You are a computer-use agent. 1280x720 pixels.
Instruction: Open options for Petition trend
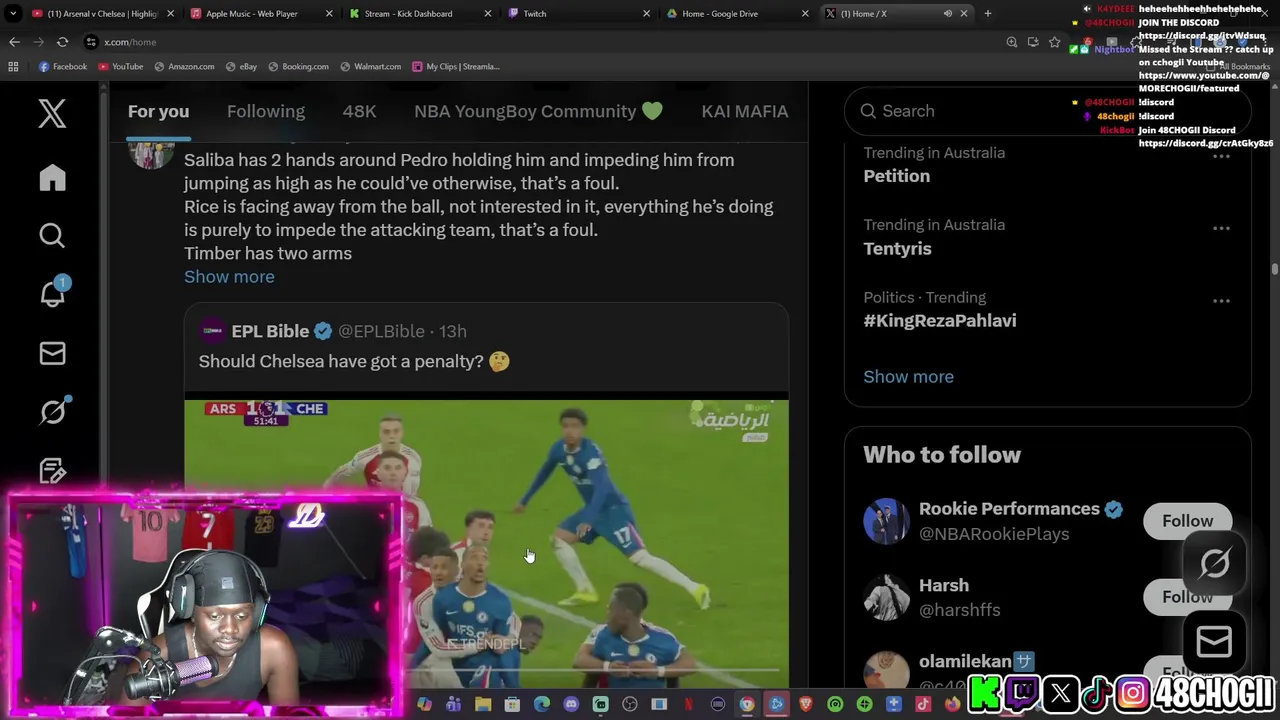[x=1221, y=156]
